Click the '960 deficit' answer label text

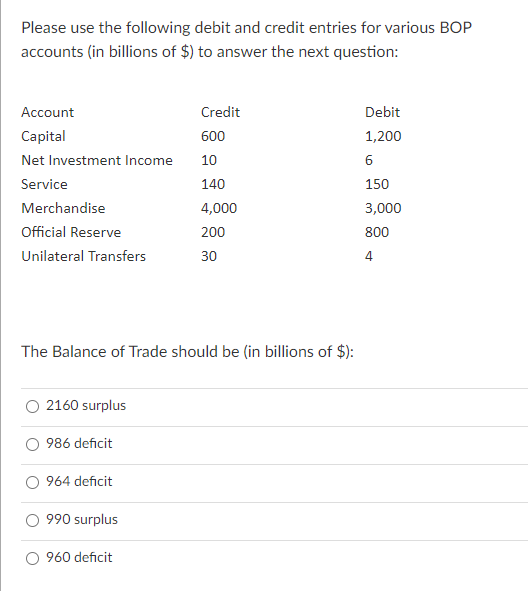pyautogui.click(x=79, y=557)
